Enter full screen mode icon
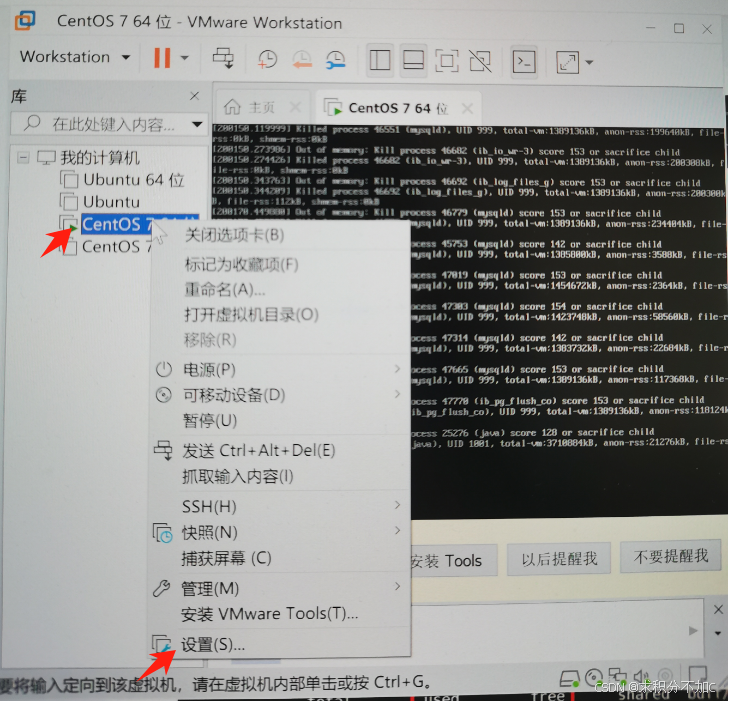The width and height of the screenshot is (729, 701). tap(446, 60)
